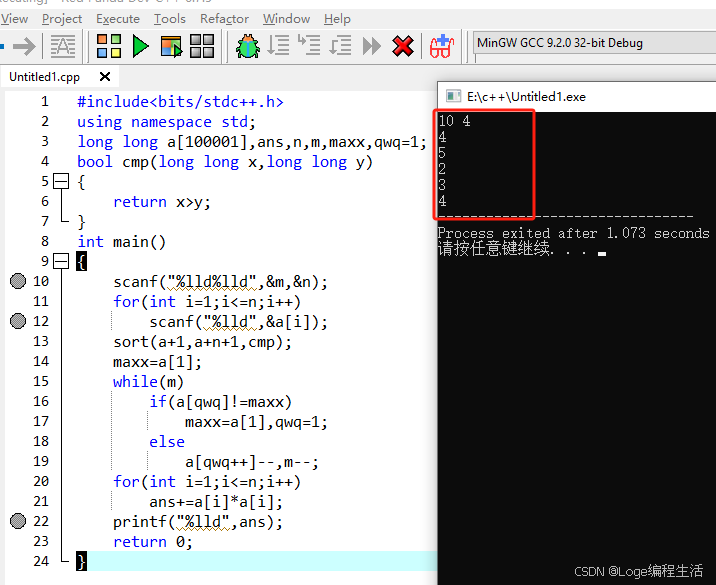Click the 'ans+=a[i]*a[i];' line
Image resolution: width=716 pixels, height=585 pixels.
(x=216, y=502)
